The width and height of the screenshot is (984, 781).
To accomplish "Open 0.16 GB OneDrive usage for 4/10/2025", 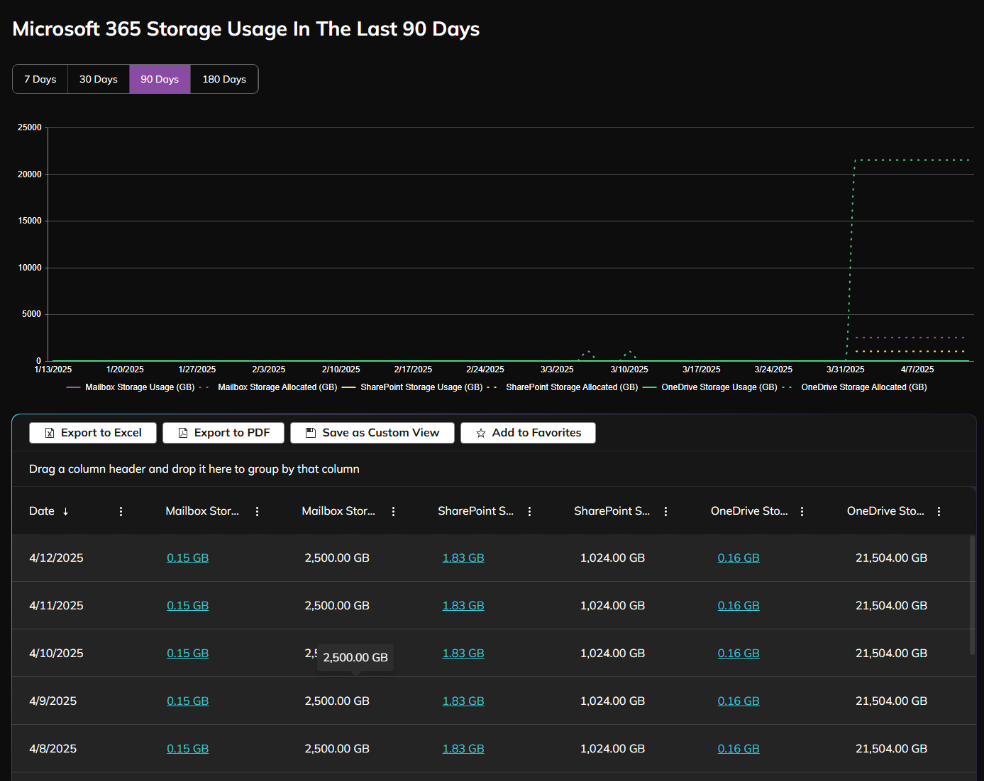I will [739, 653].
